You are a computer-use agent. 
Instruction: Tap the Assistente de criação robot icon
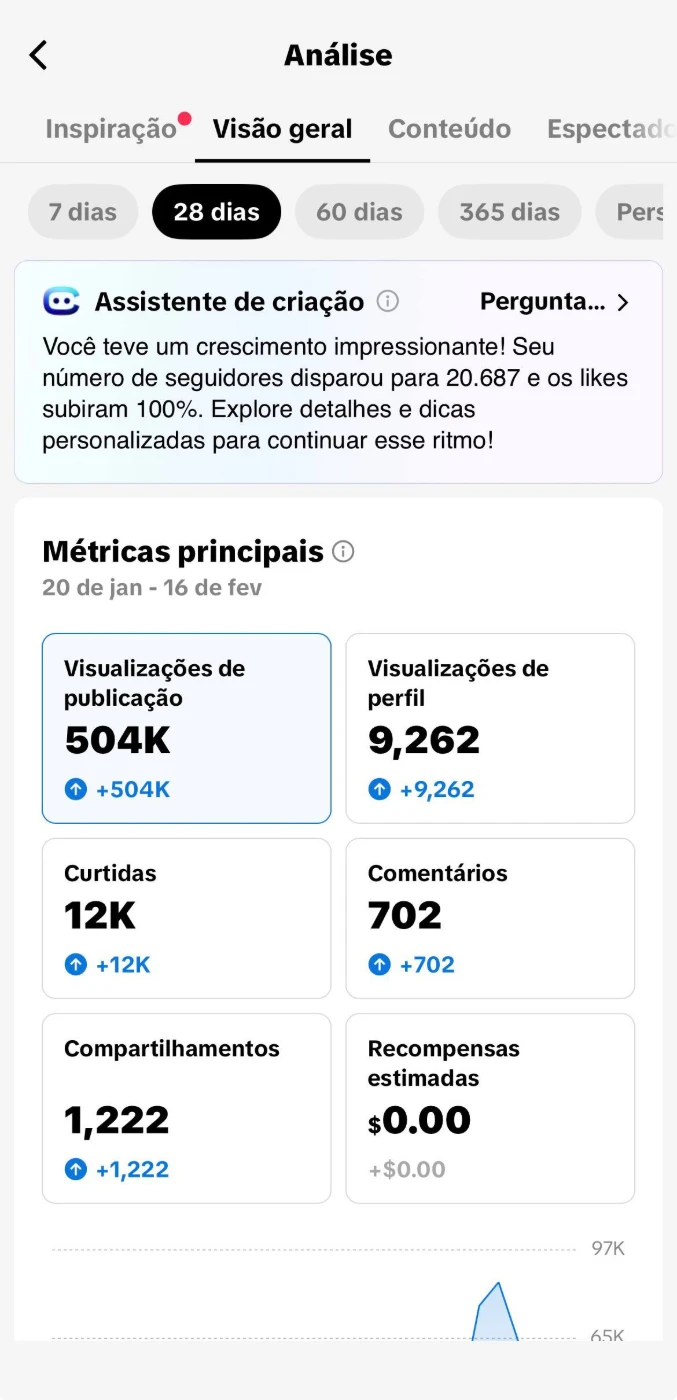61,301
